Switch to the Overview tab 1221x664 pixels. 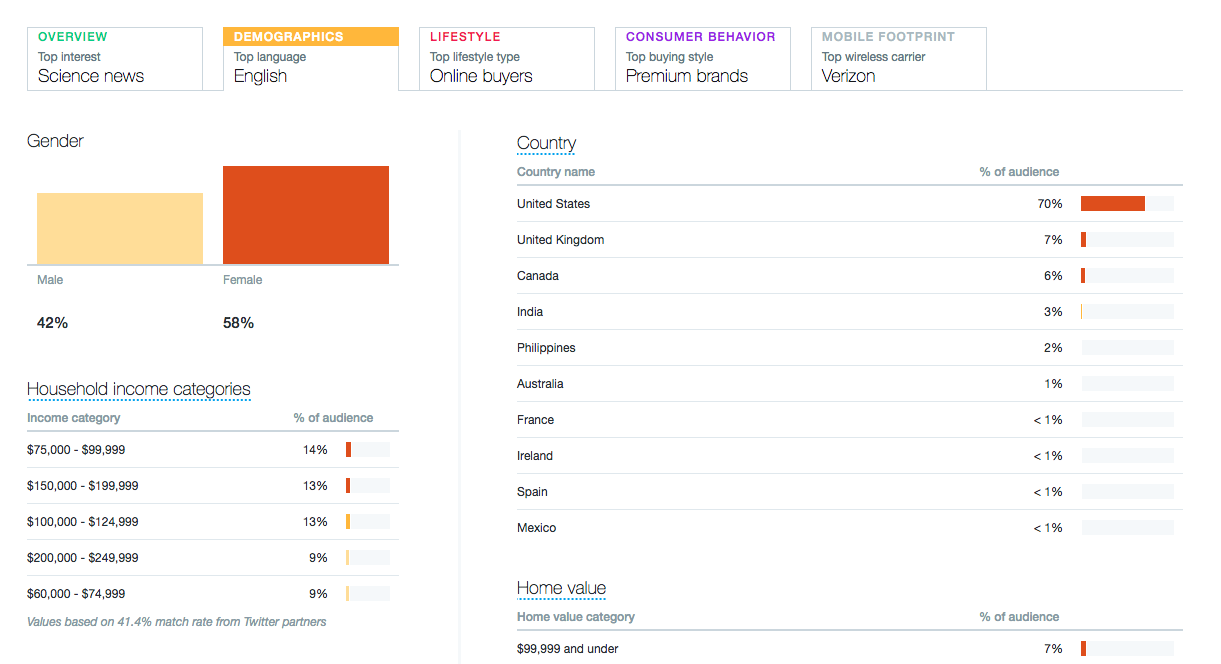point(115,59)
